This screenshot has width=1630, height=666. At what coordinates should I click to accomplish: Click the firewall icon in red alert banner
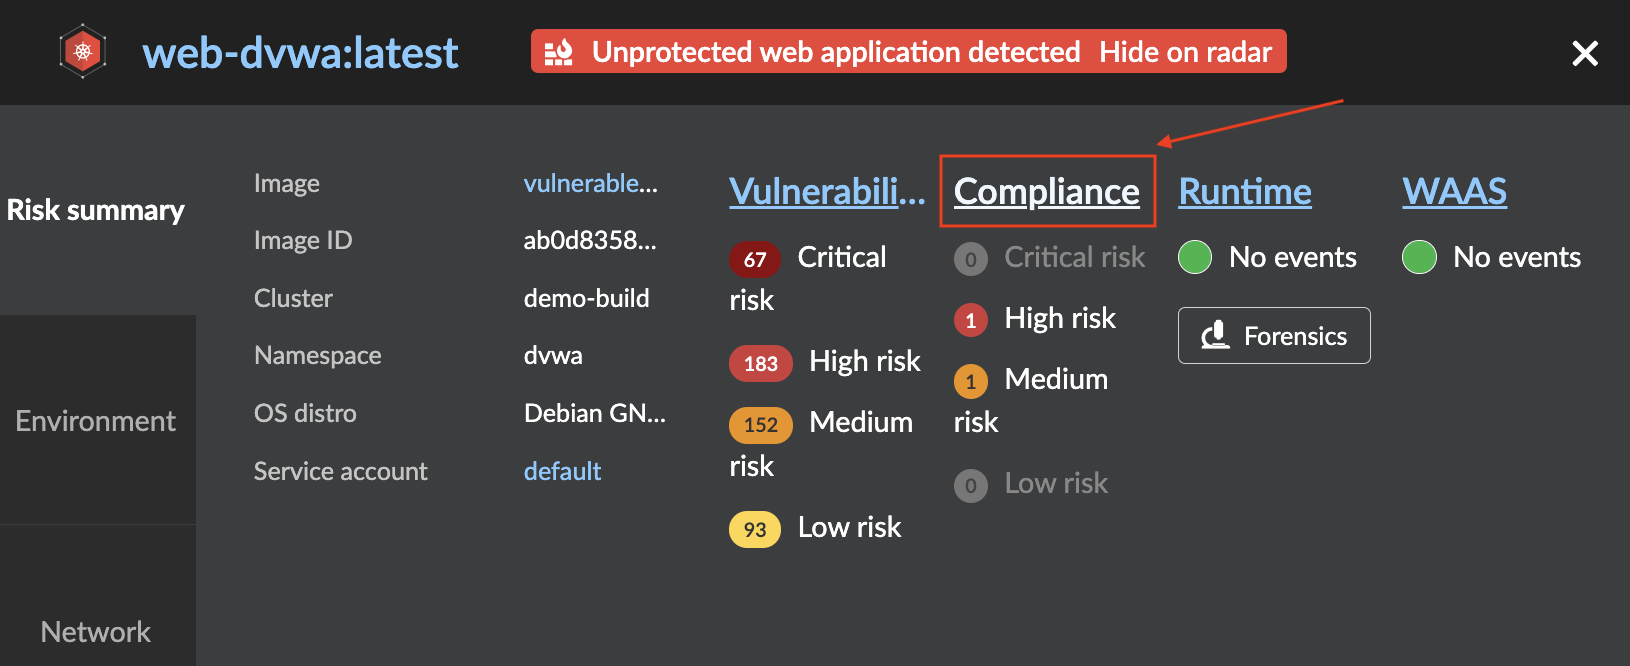pos(558,52)
